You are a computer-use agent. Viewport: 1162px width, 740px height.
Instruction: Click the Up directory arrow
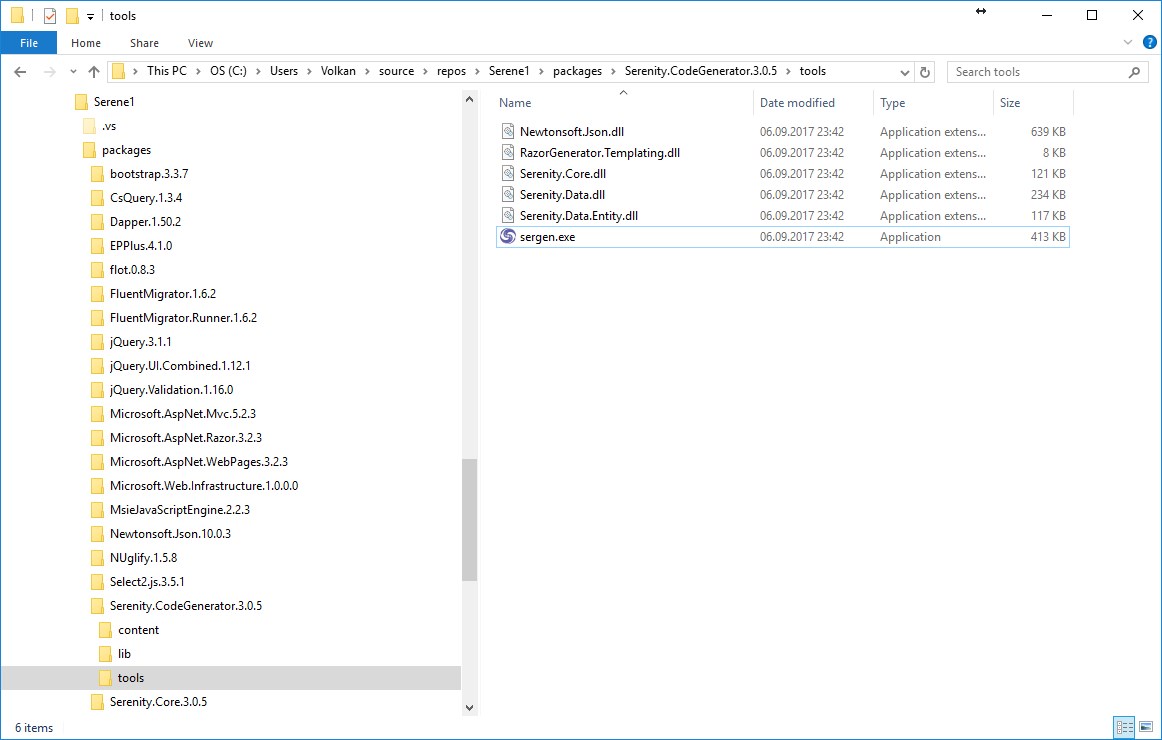coord(94,72)
